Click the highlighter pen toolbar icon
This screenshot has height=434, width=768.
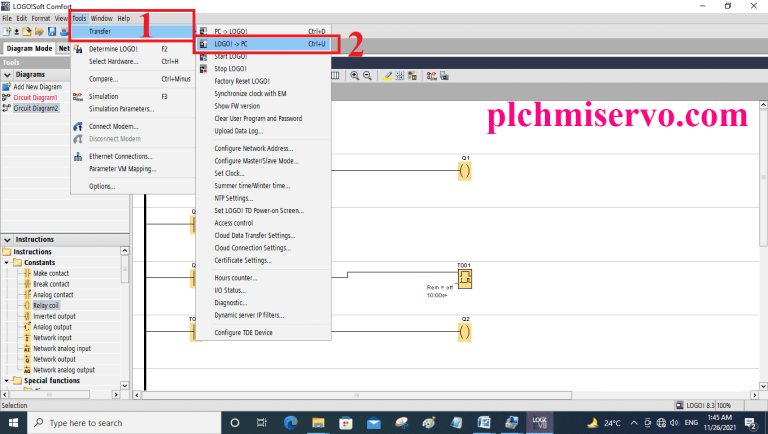(387, 76)
